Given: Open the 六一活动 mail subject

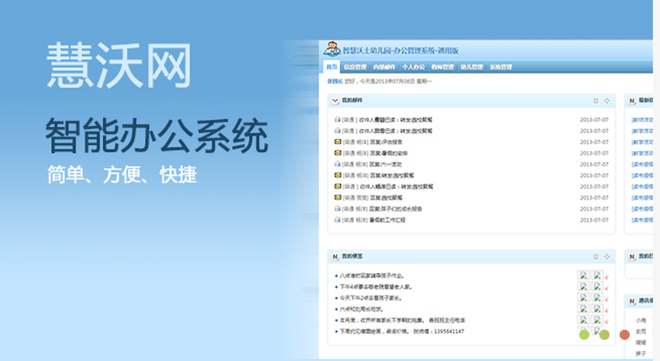Looking at the screenshot, I should click(386, 165).
